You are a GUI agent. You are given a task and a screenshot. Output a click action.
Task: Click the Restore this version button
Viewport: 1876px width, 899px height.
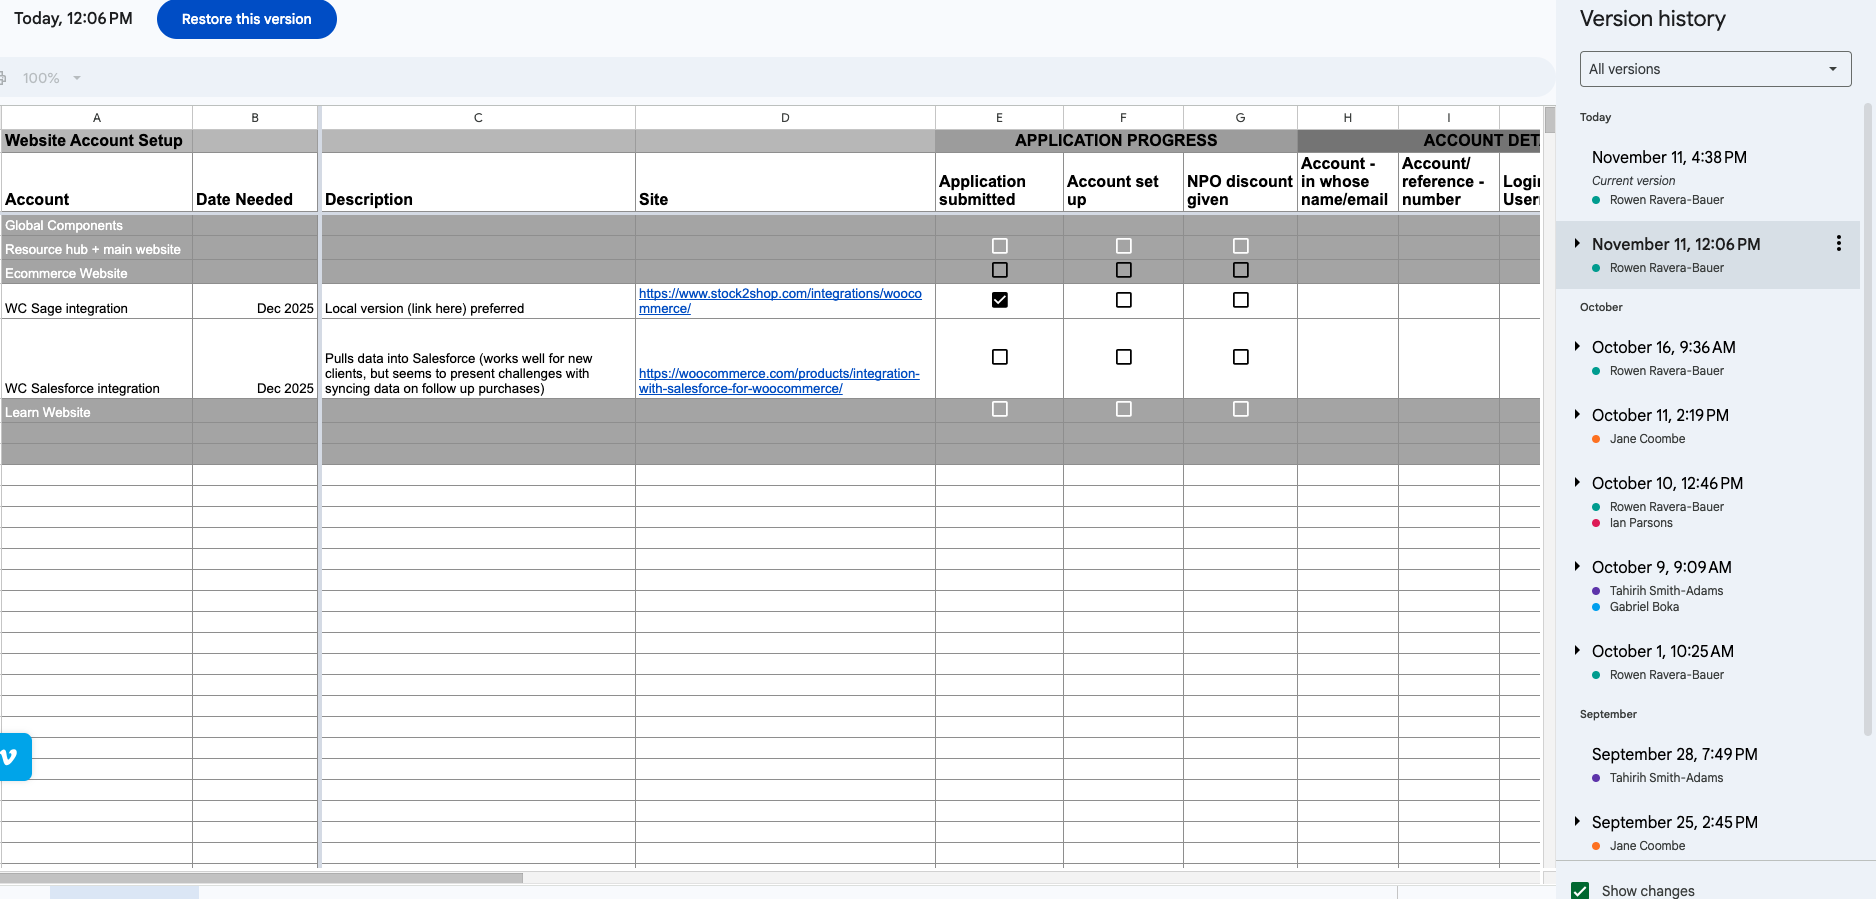246,19
